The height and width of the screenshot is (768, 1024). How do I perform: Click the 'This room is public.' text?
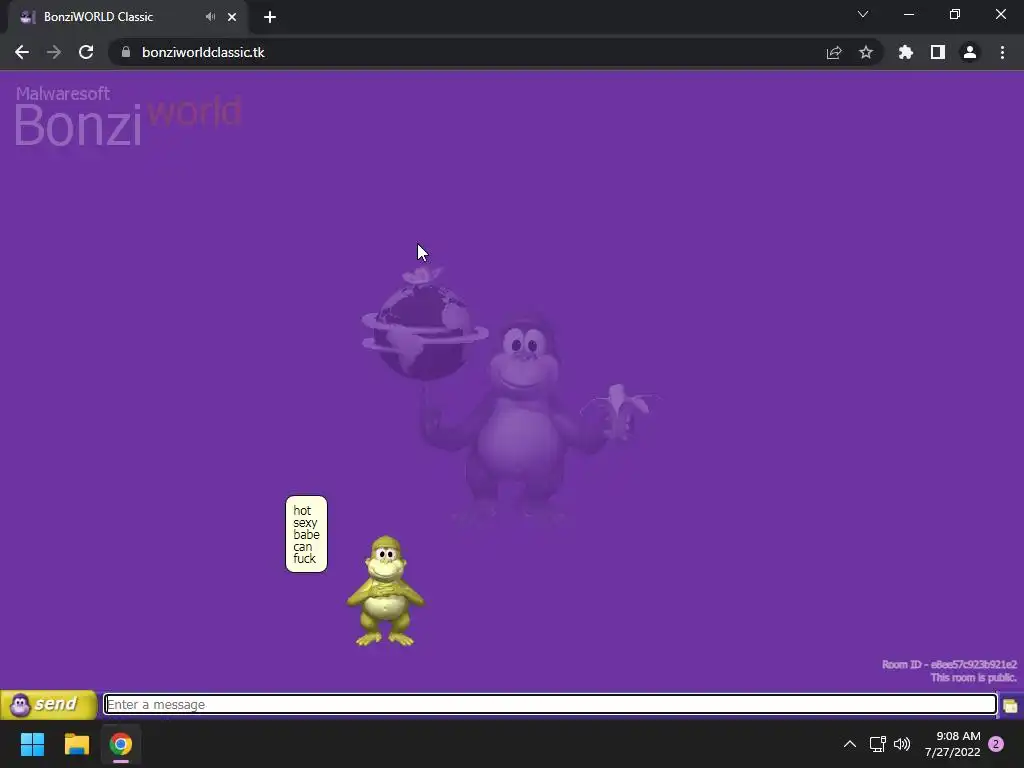coord(973,678)
